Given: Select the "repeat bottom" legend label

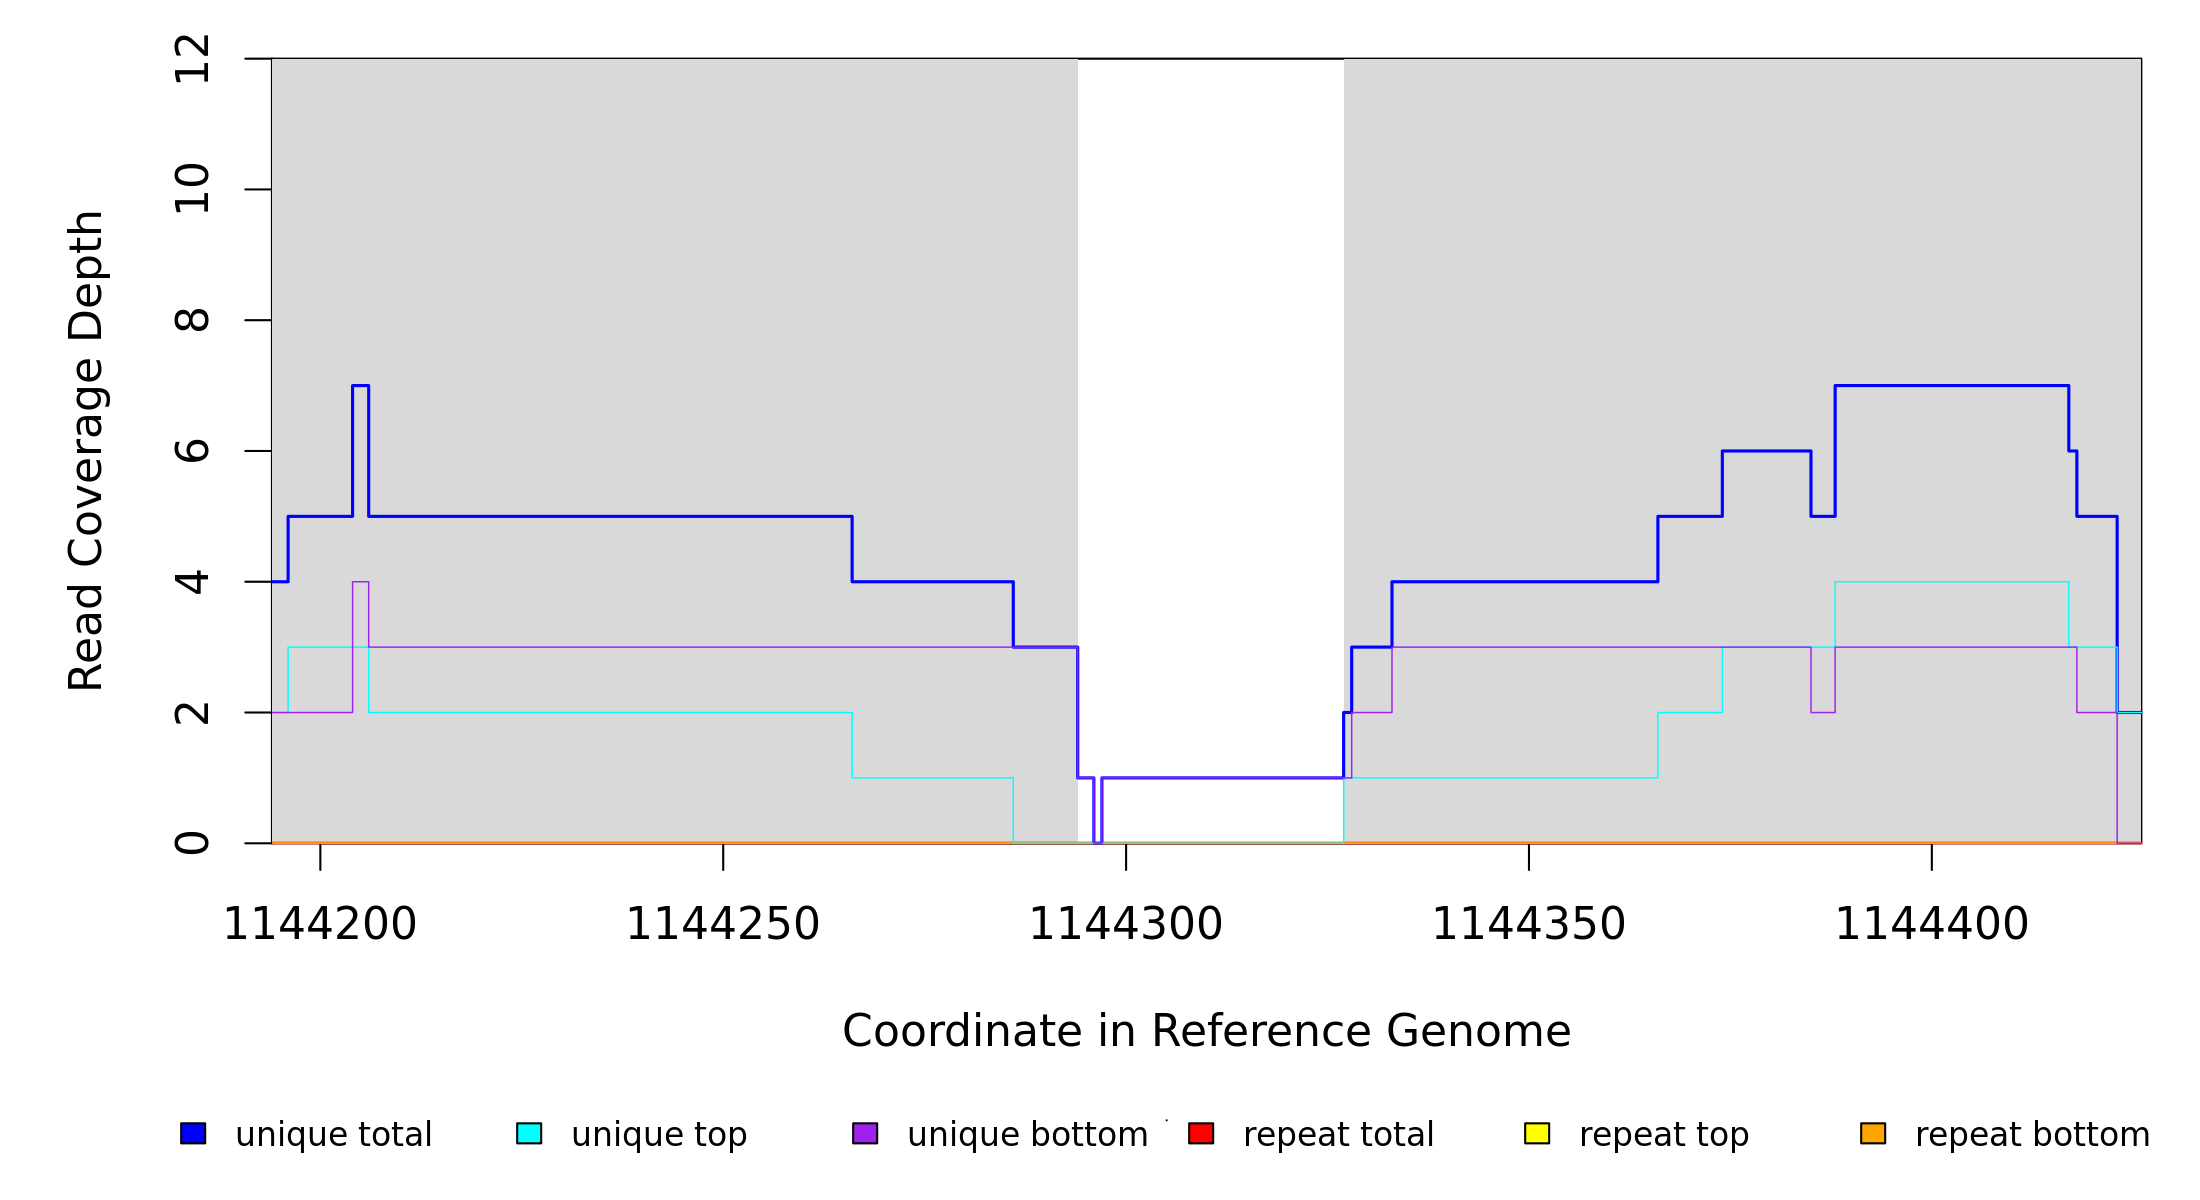Looking at the screenshot, I should 2032,1135.
